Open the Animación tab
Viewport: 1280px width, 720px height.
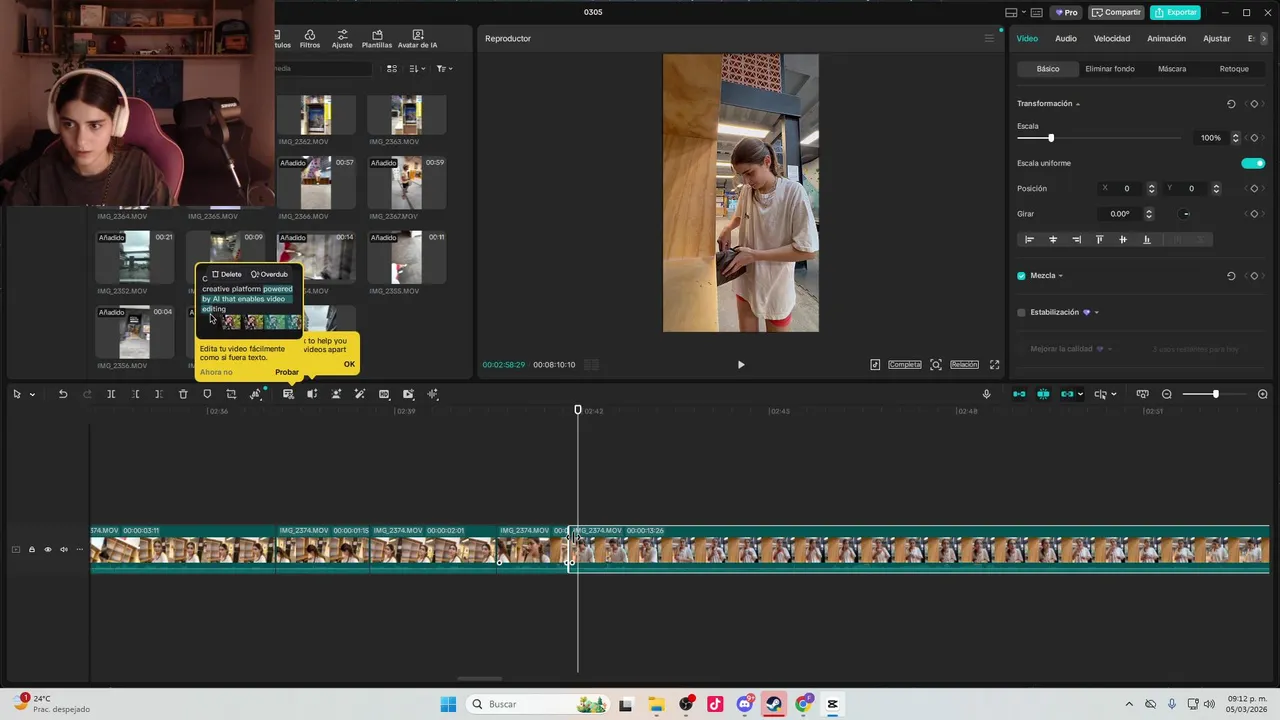pyautogui.click(x=1166, y=39)
